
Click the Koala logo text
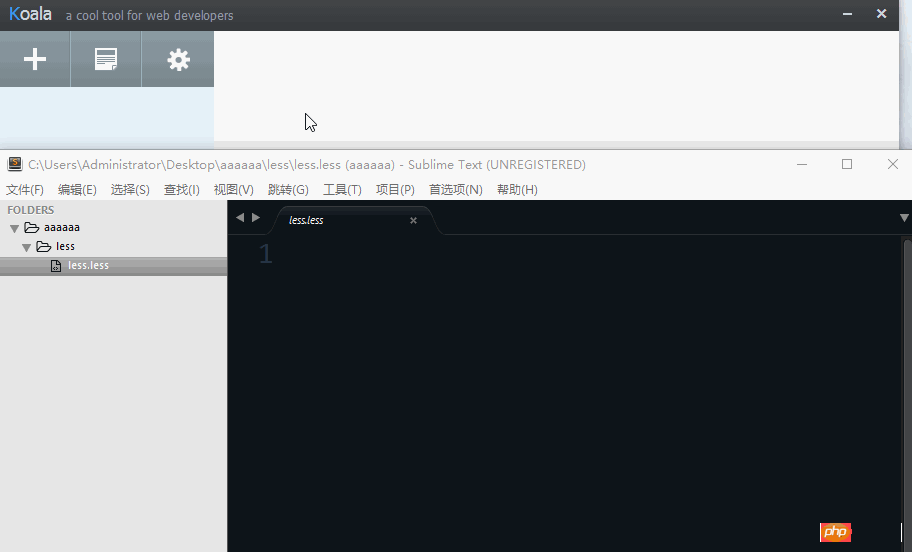click(30, 14)
